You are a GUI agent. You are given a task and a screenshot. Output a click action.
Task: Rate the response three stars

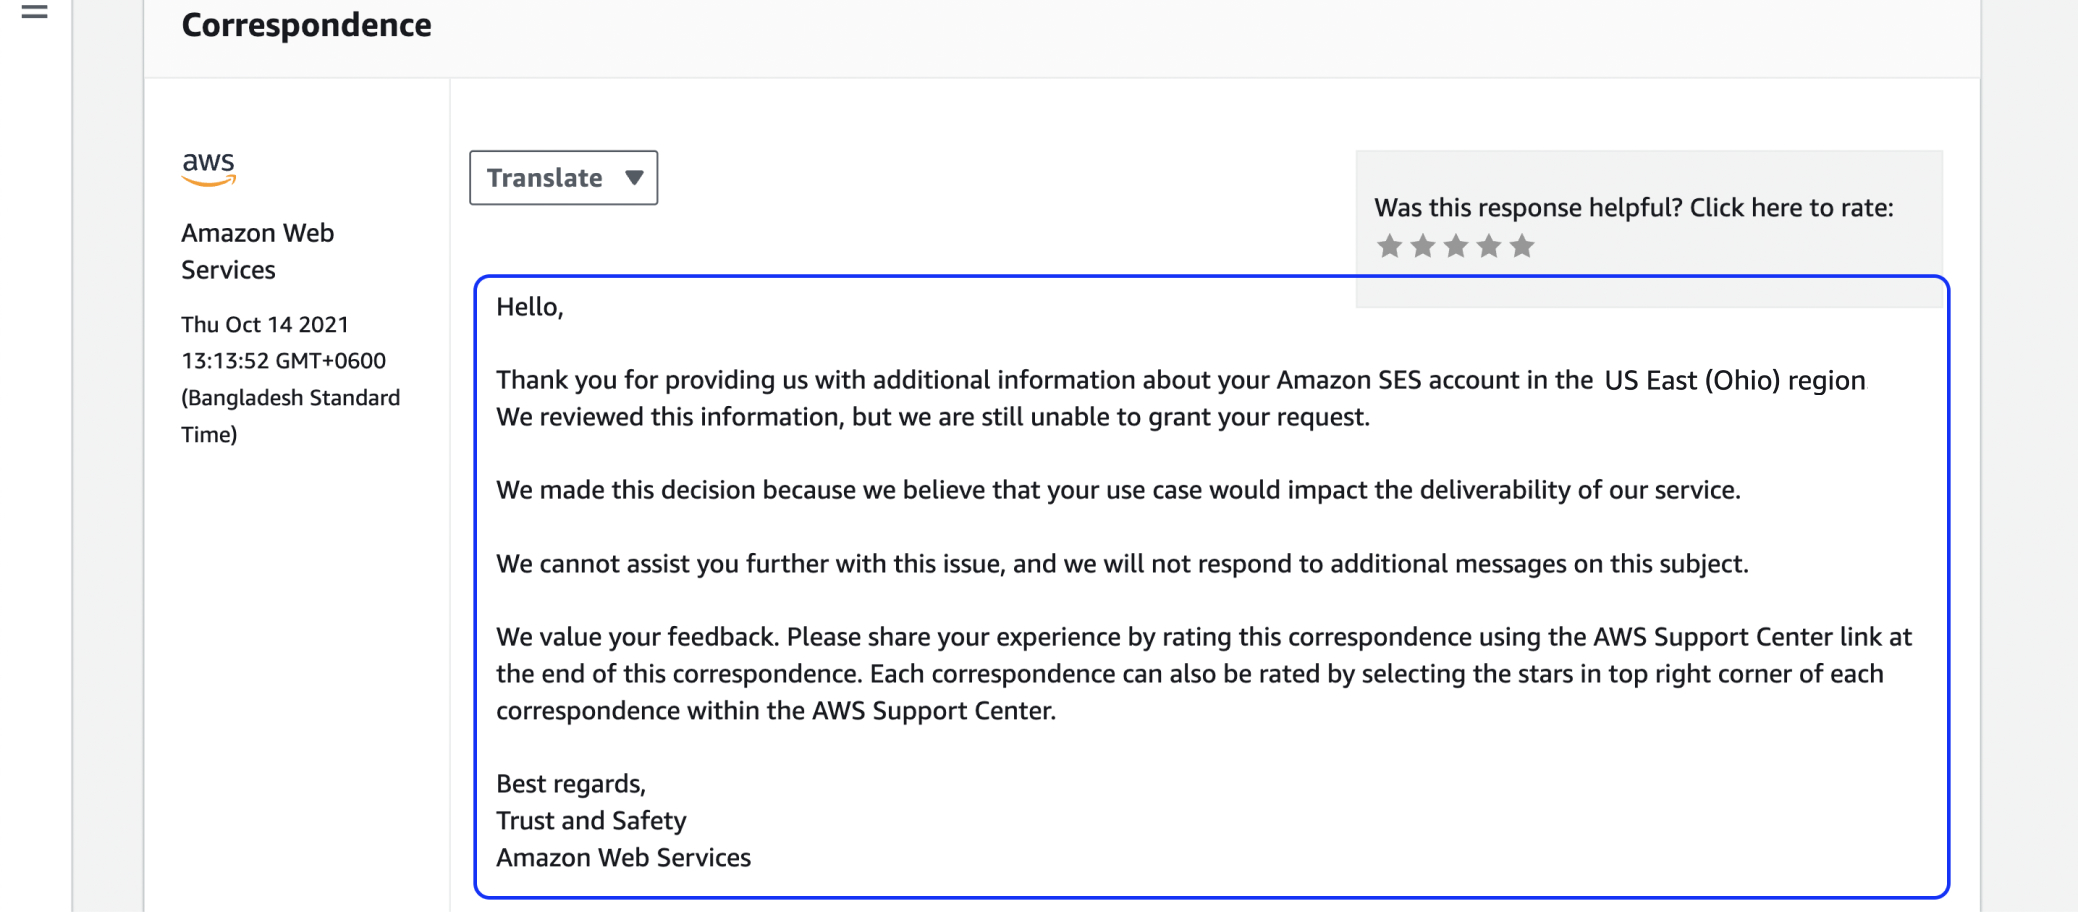tap(1456, 246)
